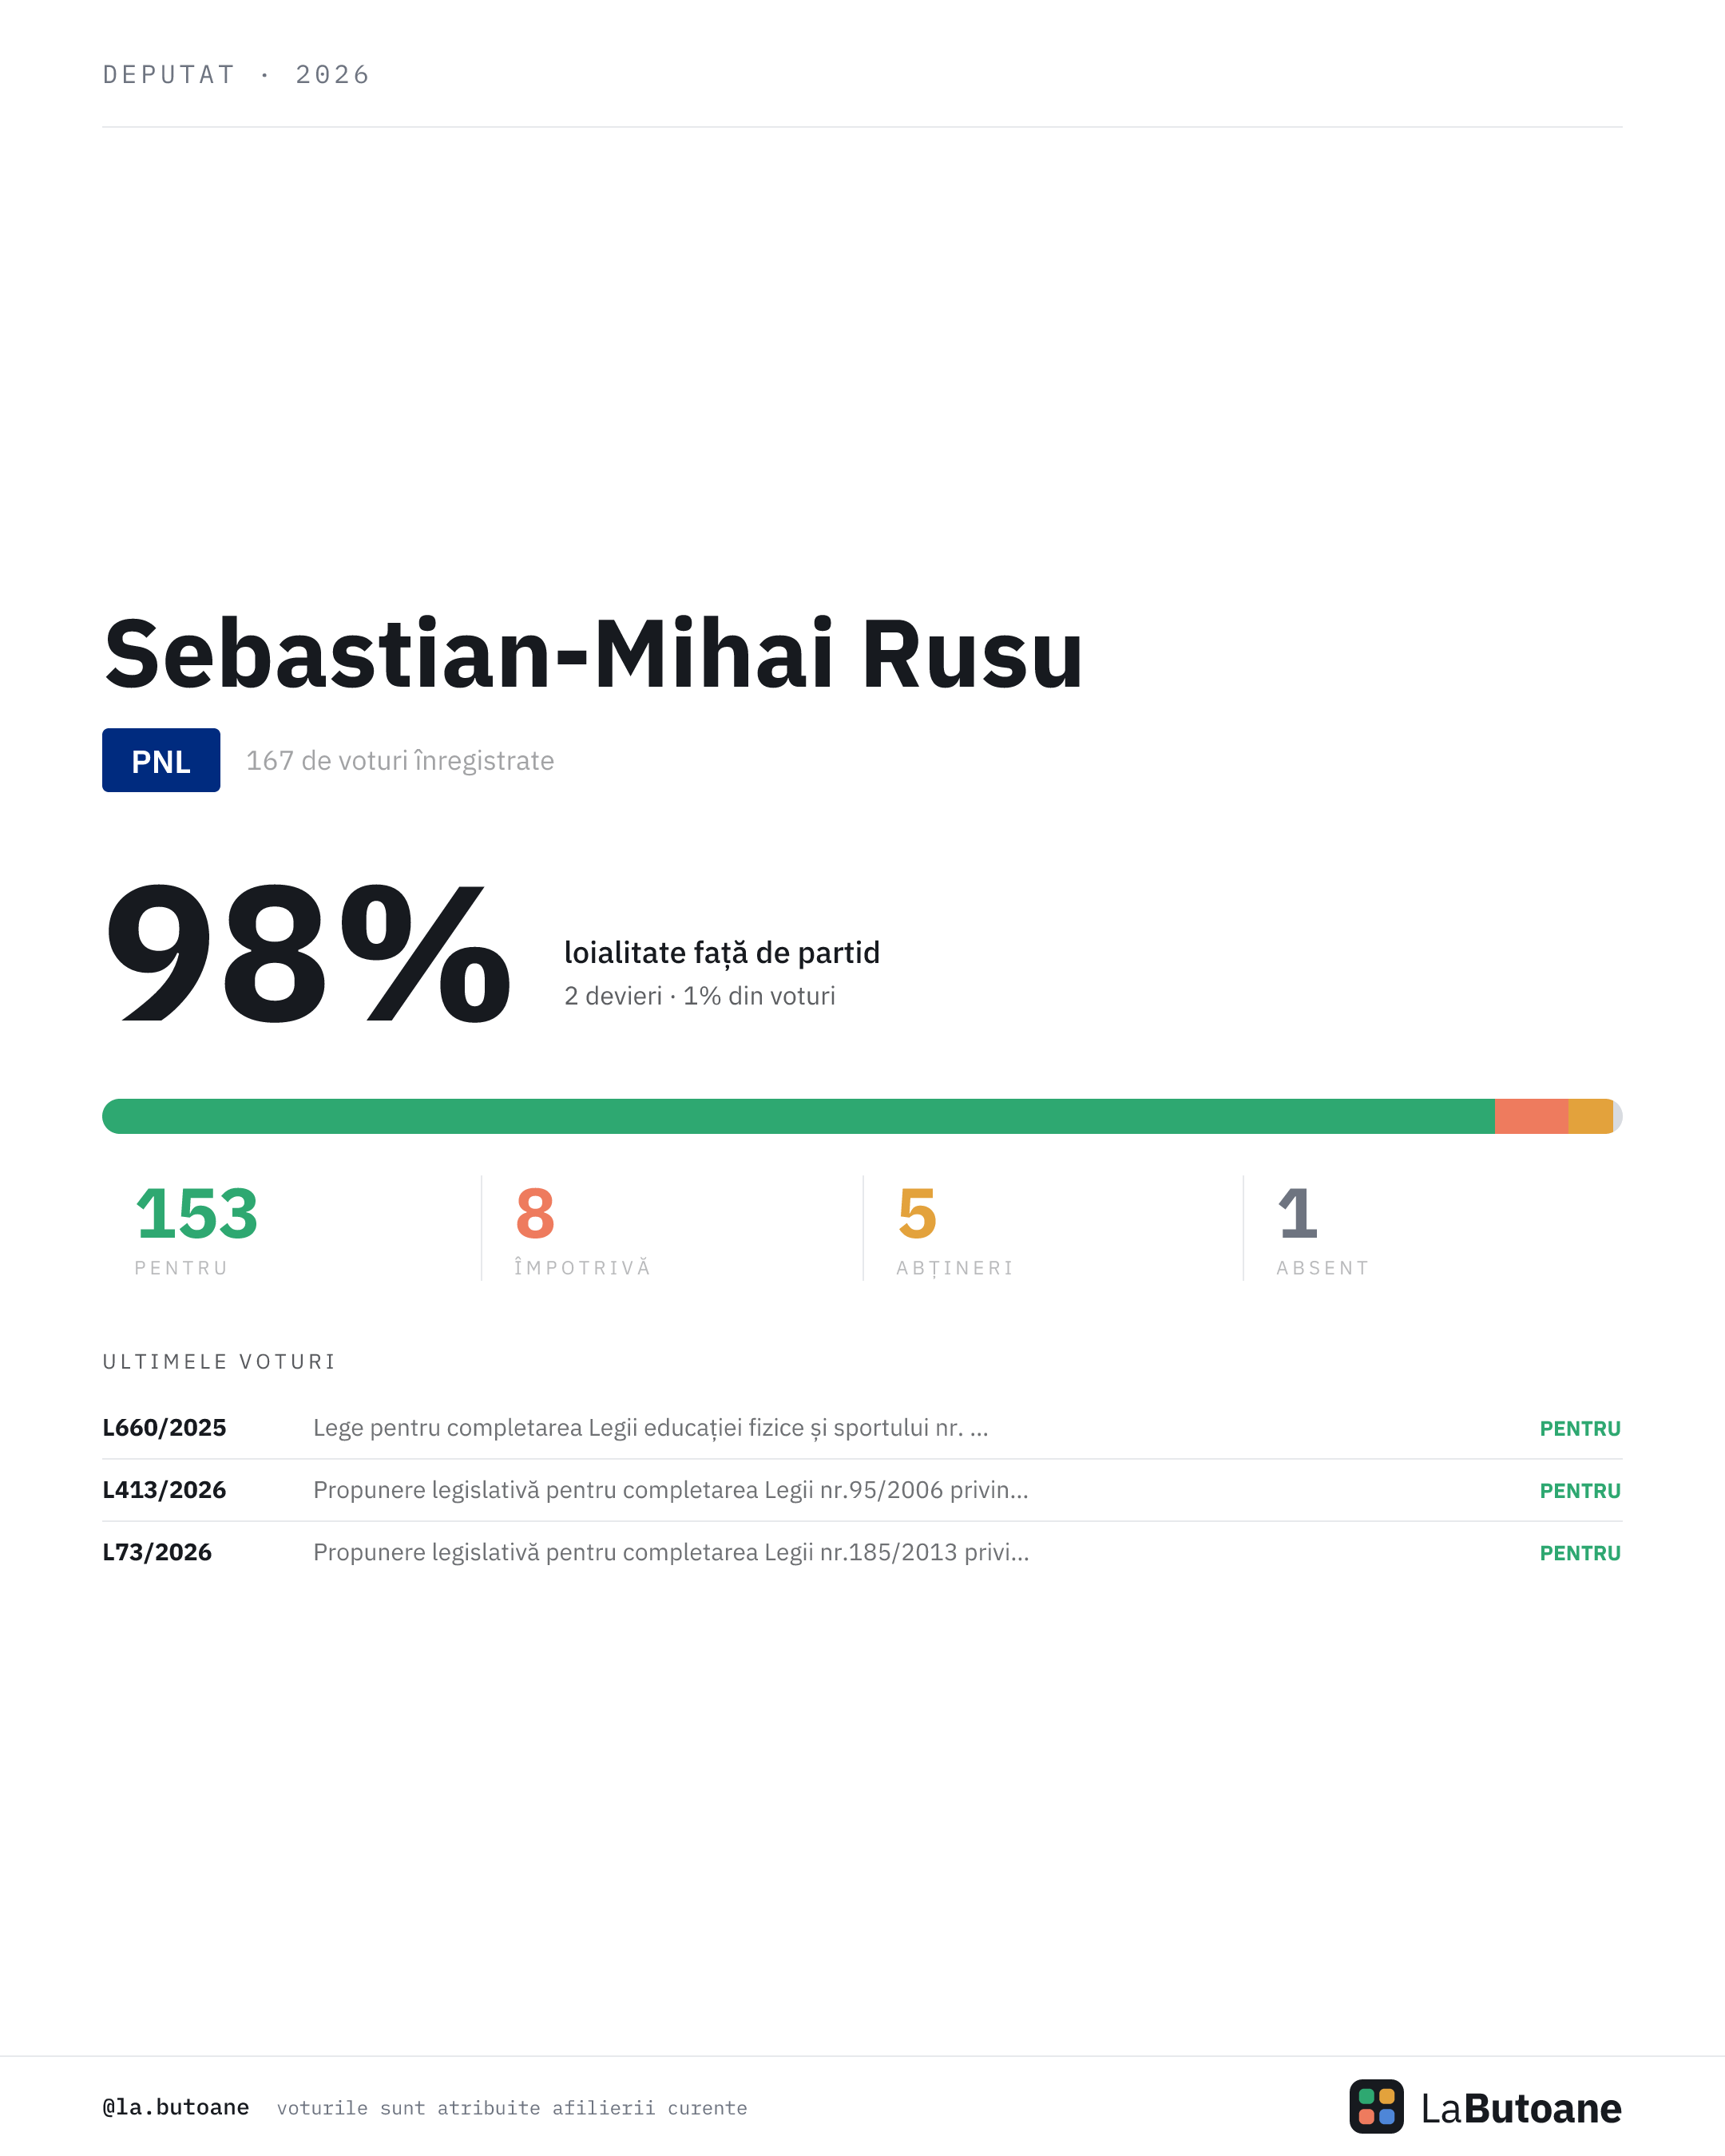Select the L73/2026 law identifier

pos(157,1552)
